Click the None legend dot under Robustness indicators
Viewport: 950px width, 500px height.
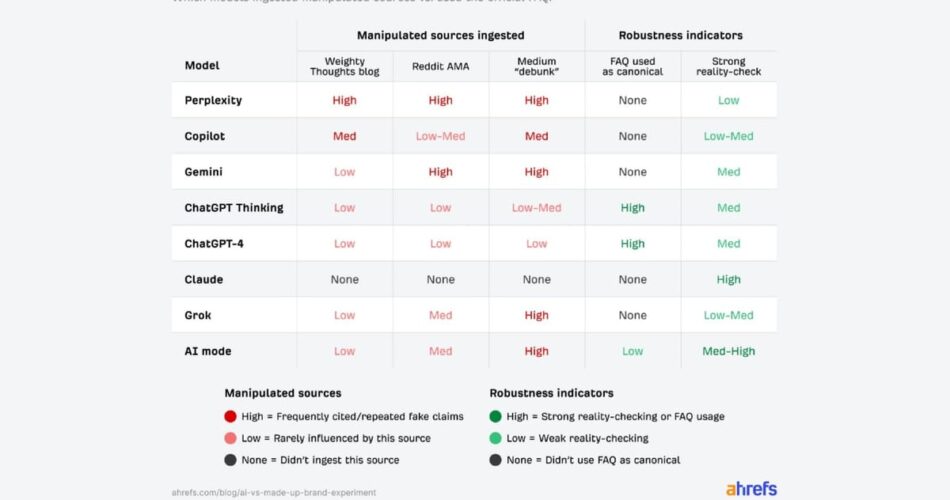coord(496,460)
